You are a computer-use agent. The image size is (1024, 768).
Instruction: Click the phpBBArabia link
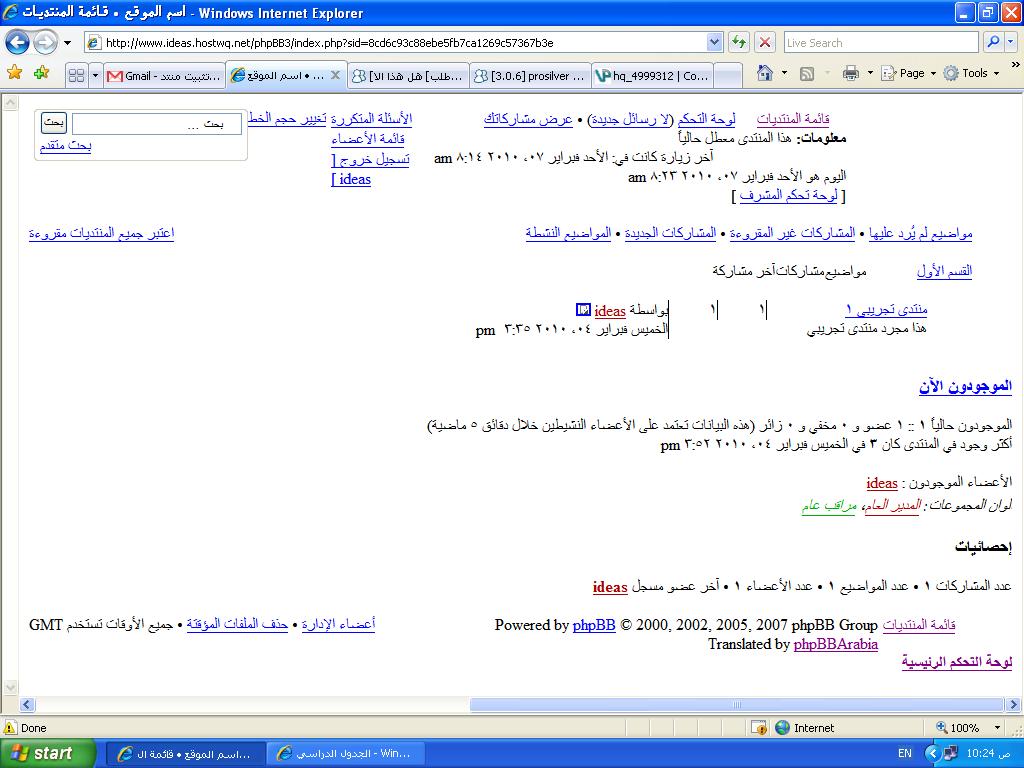tap(835, 644)
